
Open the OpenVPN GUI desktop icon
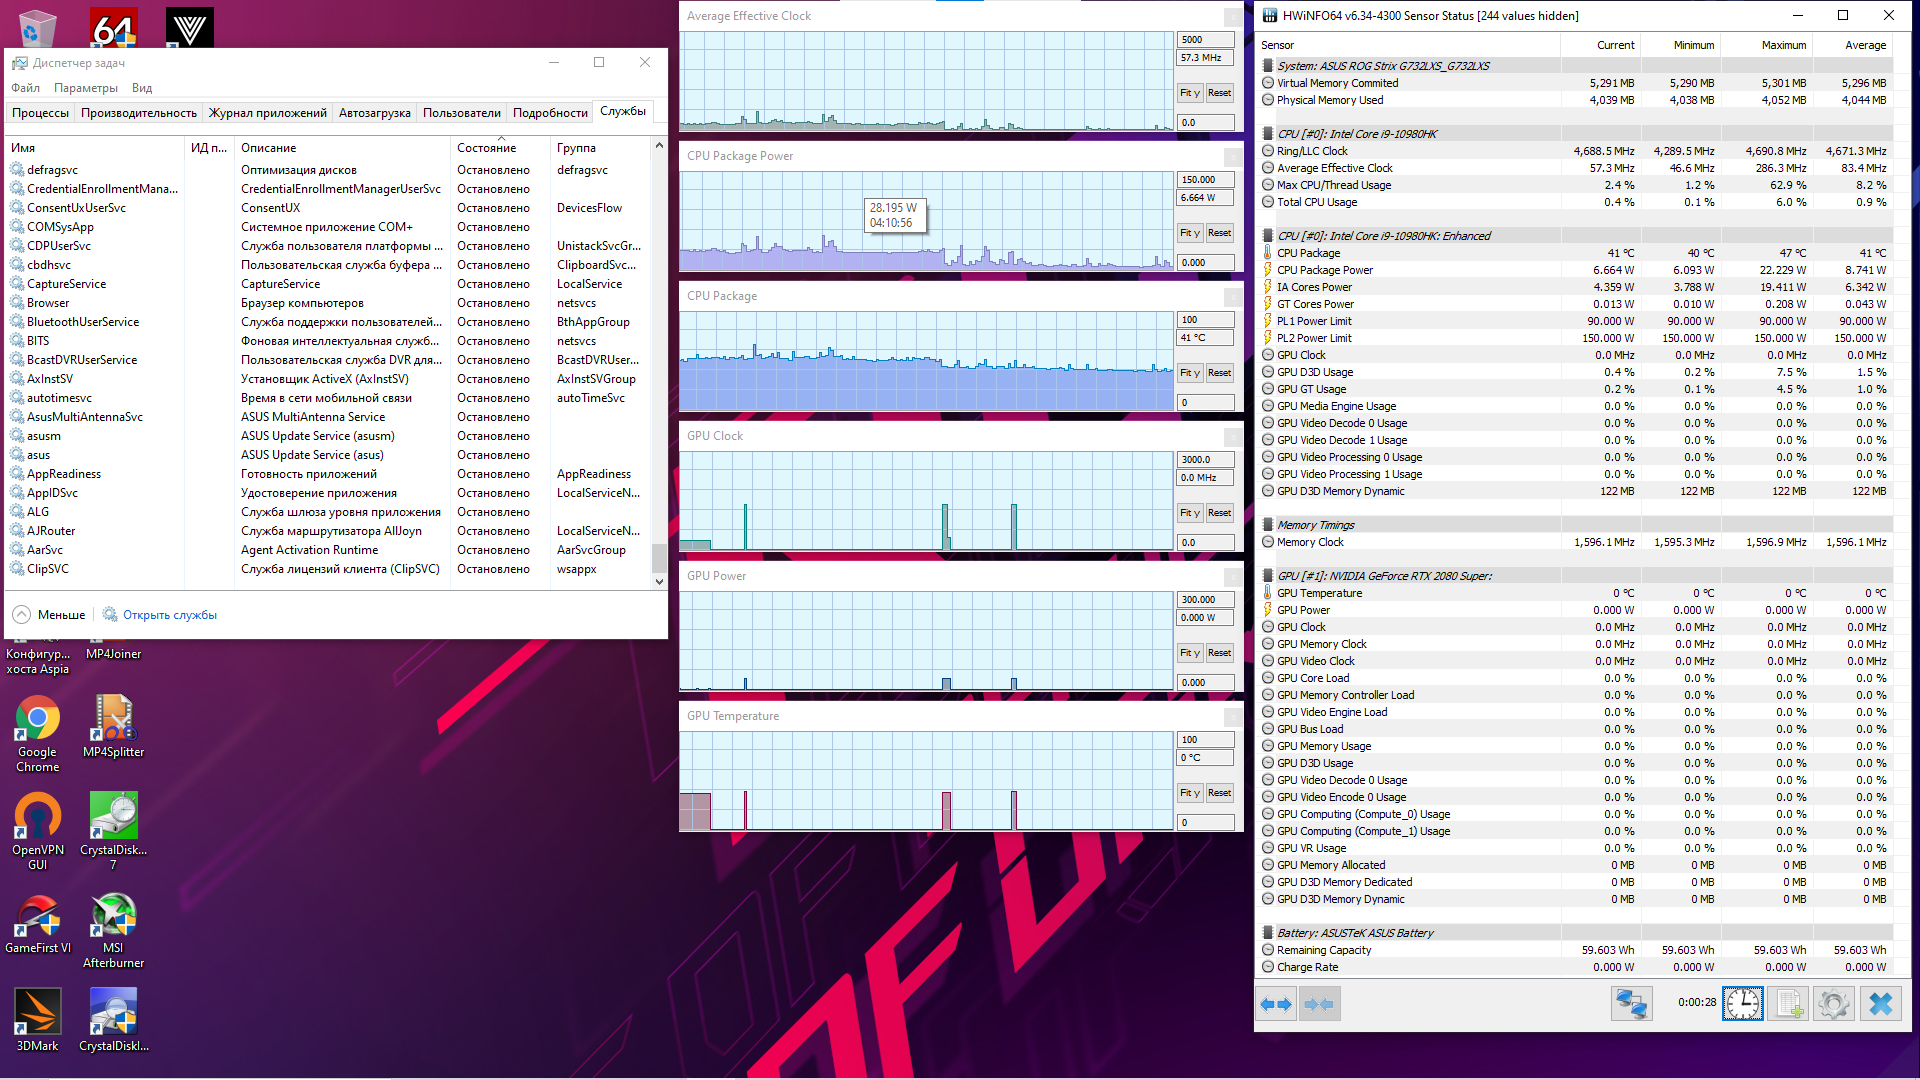[x=37, y=831]
